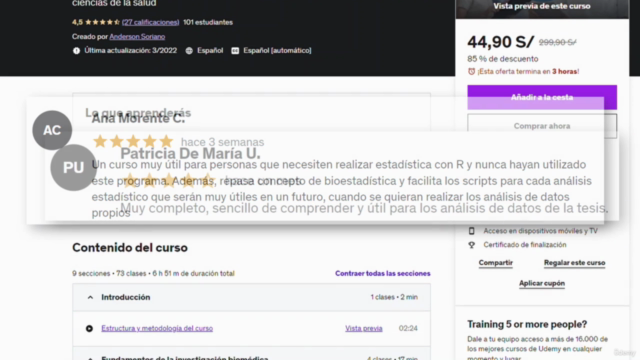640x360 pixels.
Task: Click the trophy icon beside Certificado de finalización
Action: point(471,245)
